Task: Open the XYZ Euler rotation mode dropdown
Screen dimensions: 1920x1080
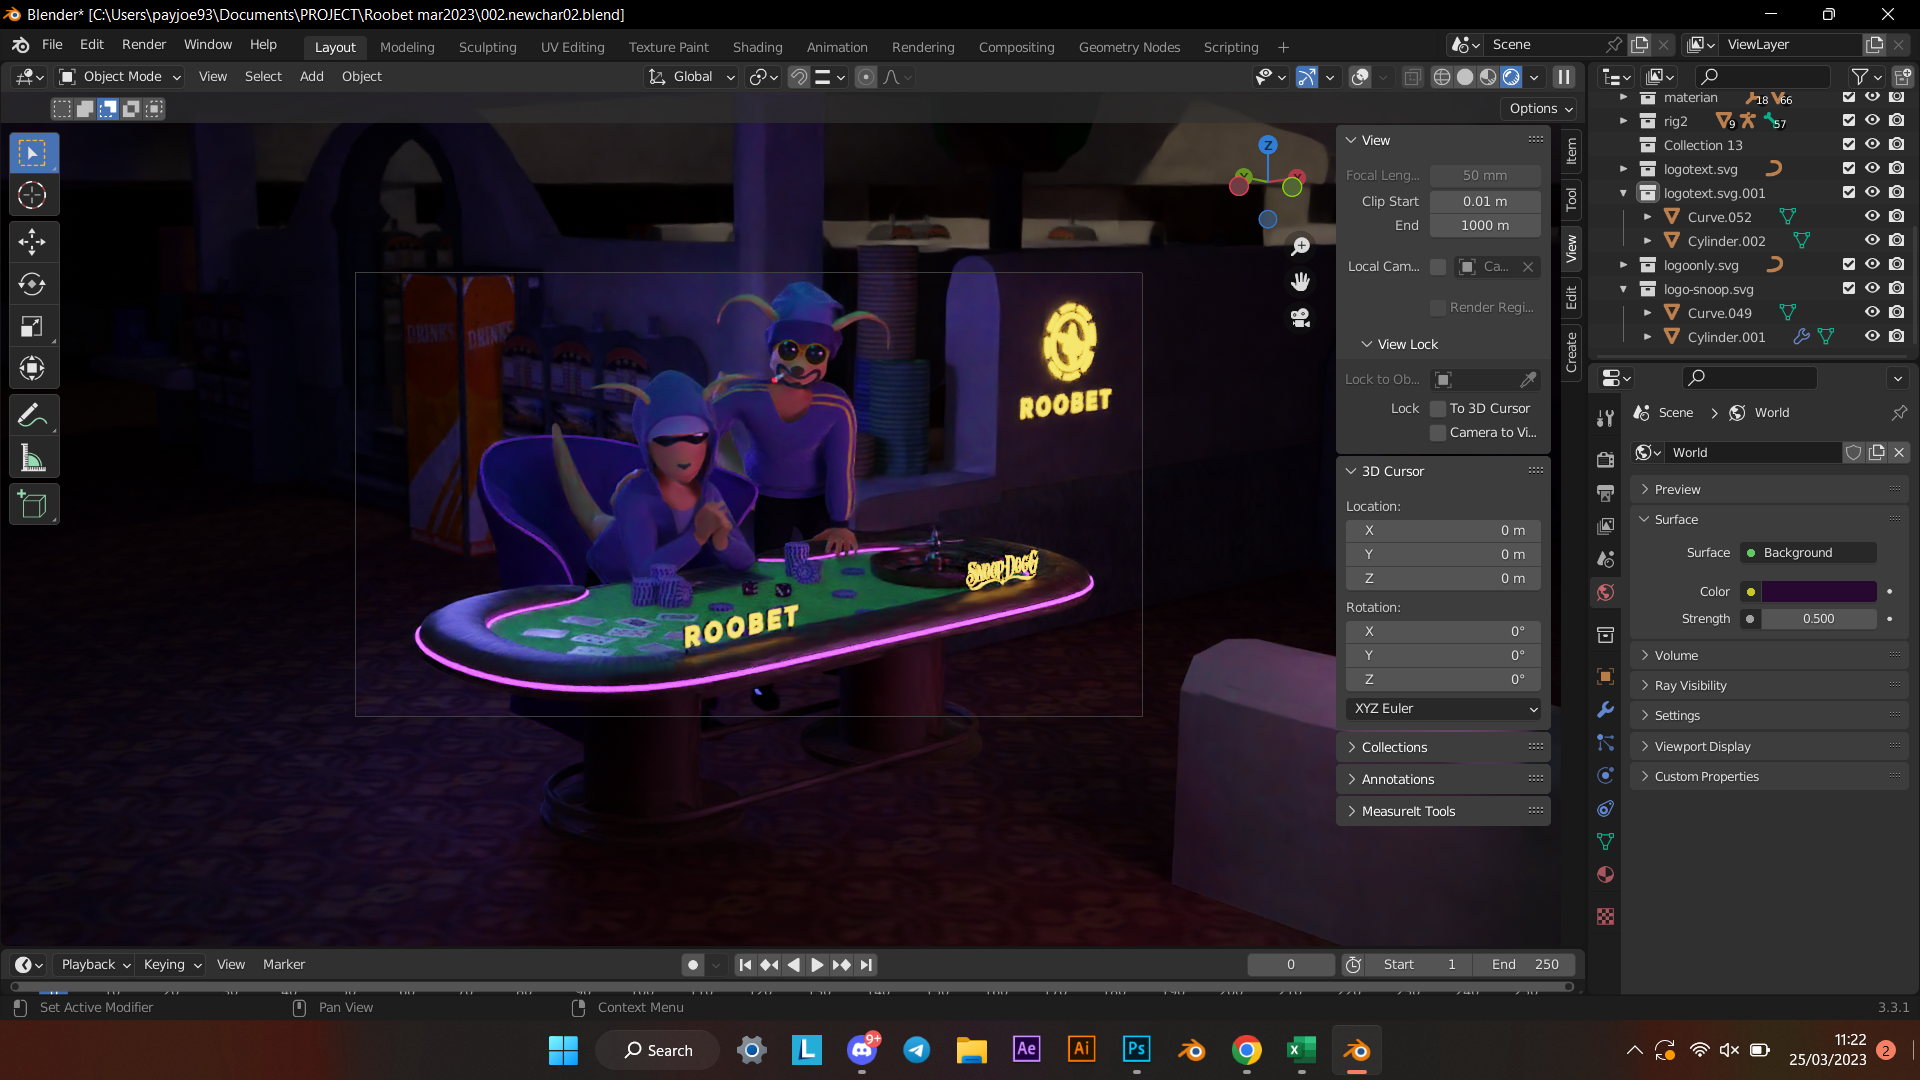Action: click(x=1443, y=708)
